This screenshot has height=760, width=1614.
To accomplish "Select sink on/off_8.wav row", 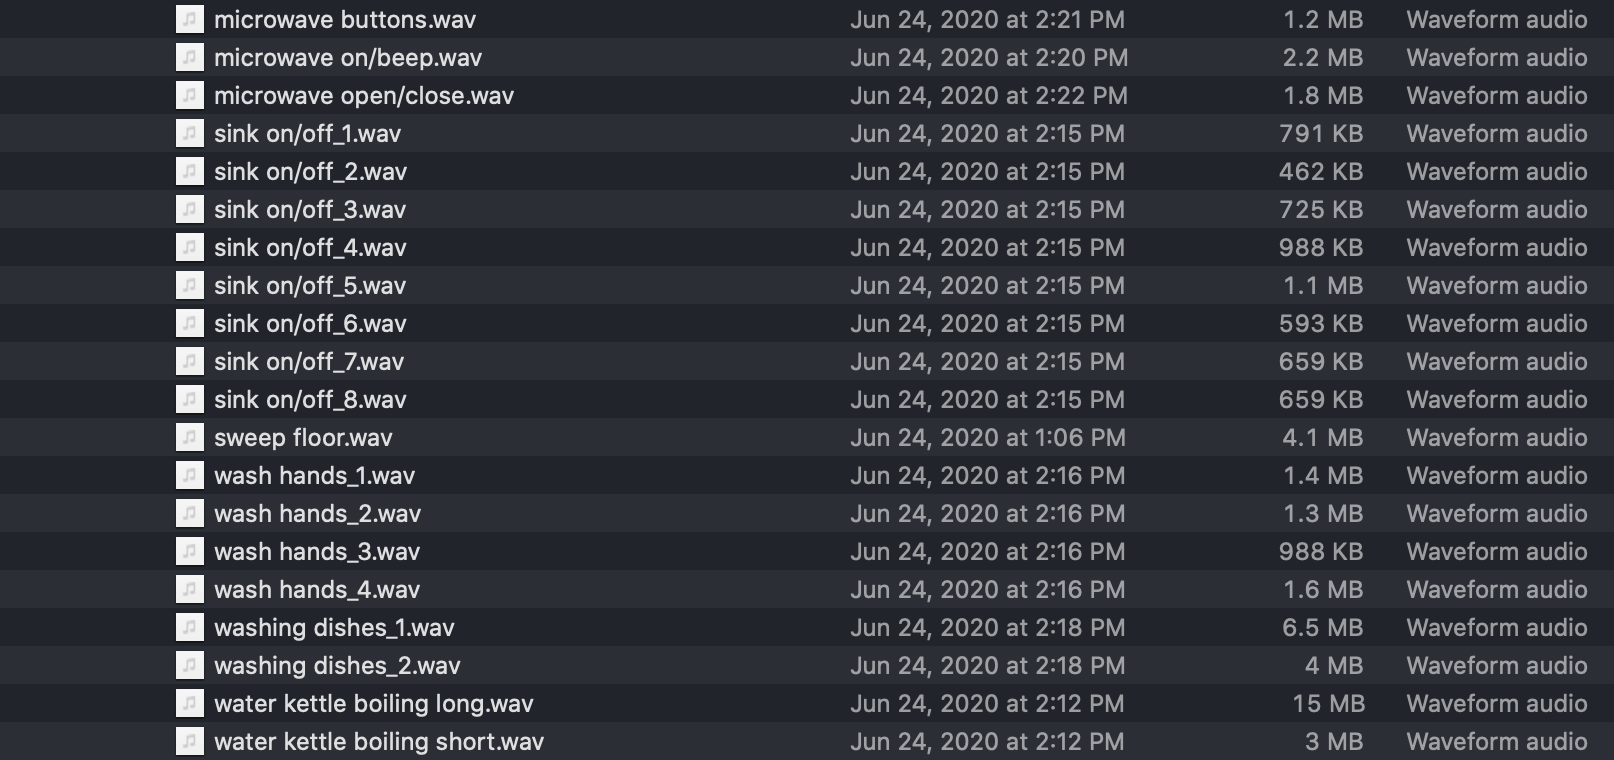I will pyautogui.click(x=310, y=400).
